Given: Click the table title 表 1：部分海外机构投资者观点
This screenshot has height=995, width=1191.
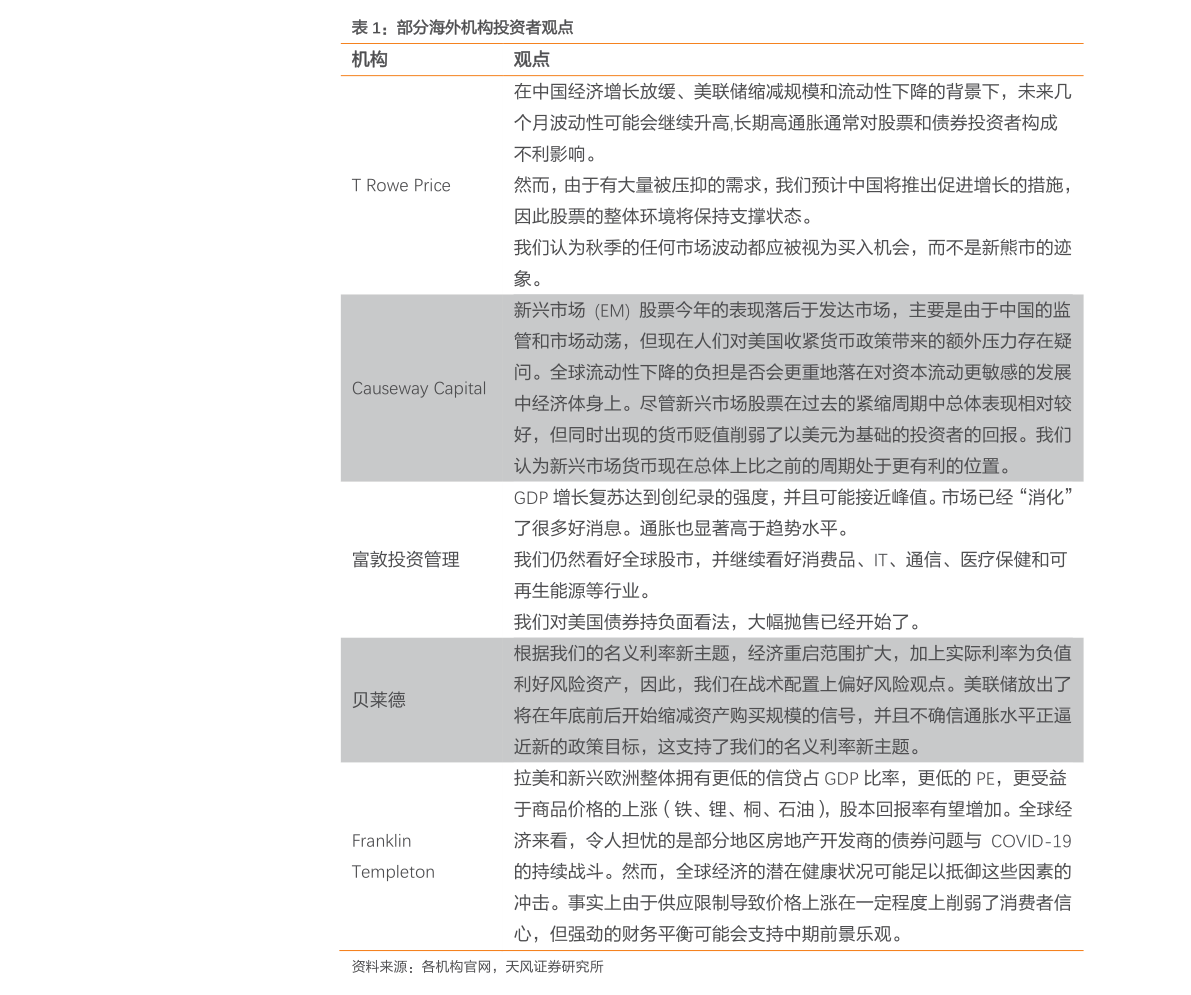Looking at the screenshot, I should pos(462,28).
